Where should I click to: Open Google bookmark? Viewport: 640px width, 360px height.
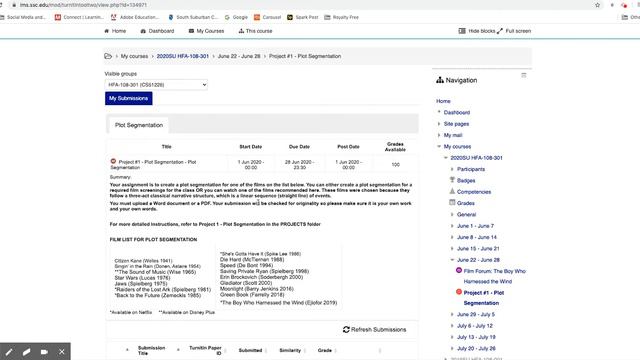(x=236, y=17)
